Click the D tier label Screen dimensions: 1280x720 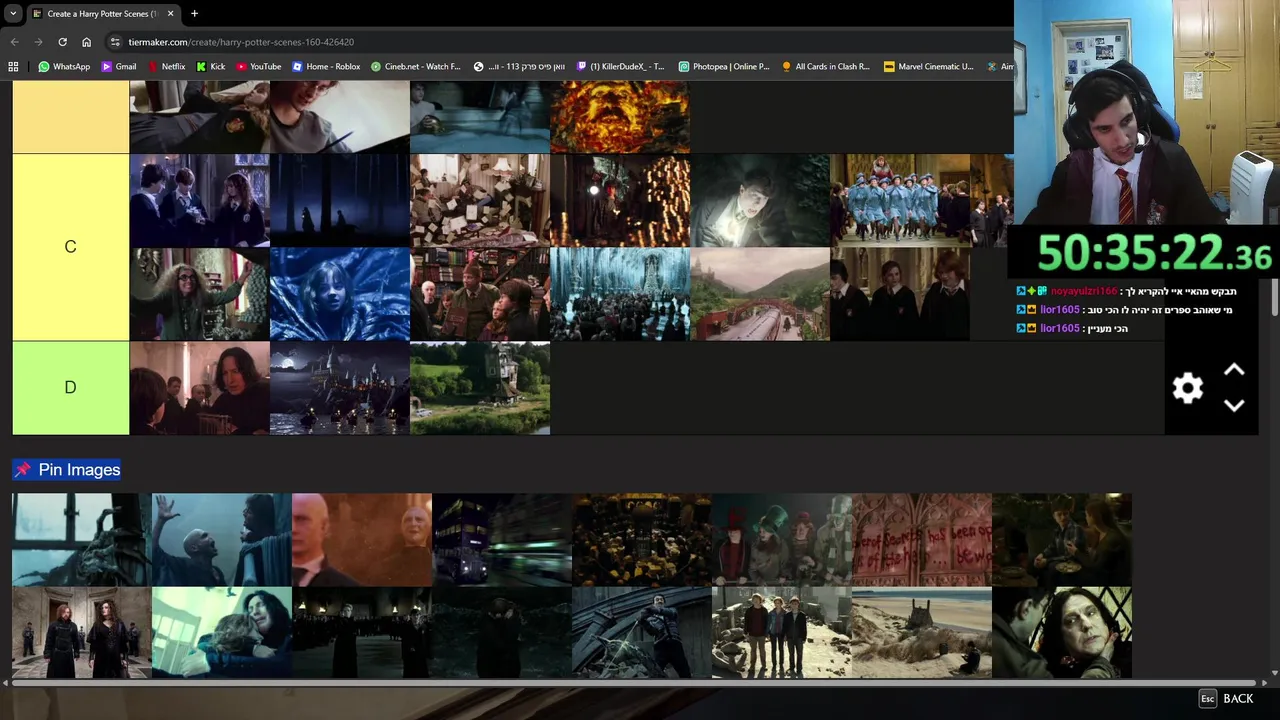(70, 388)
